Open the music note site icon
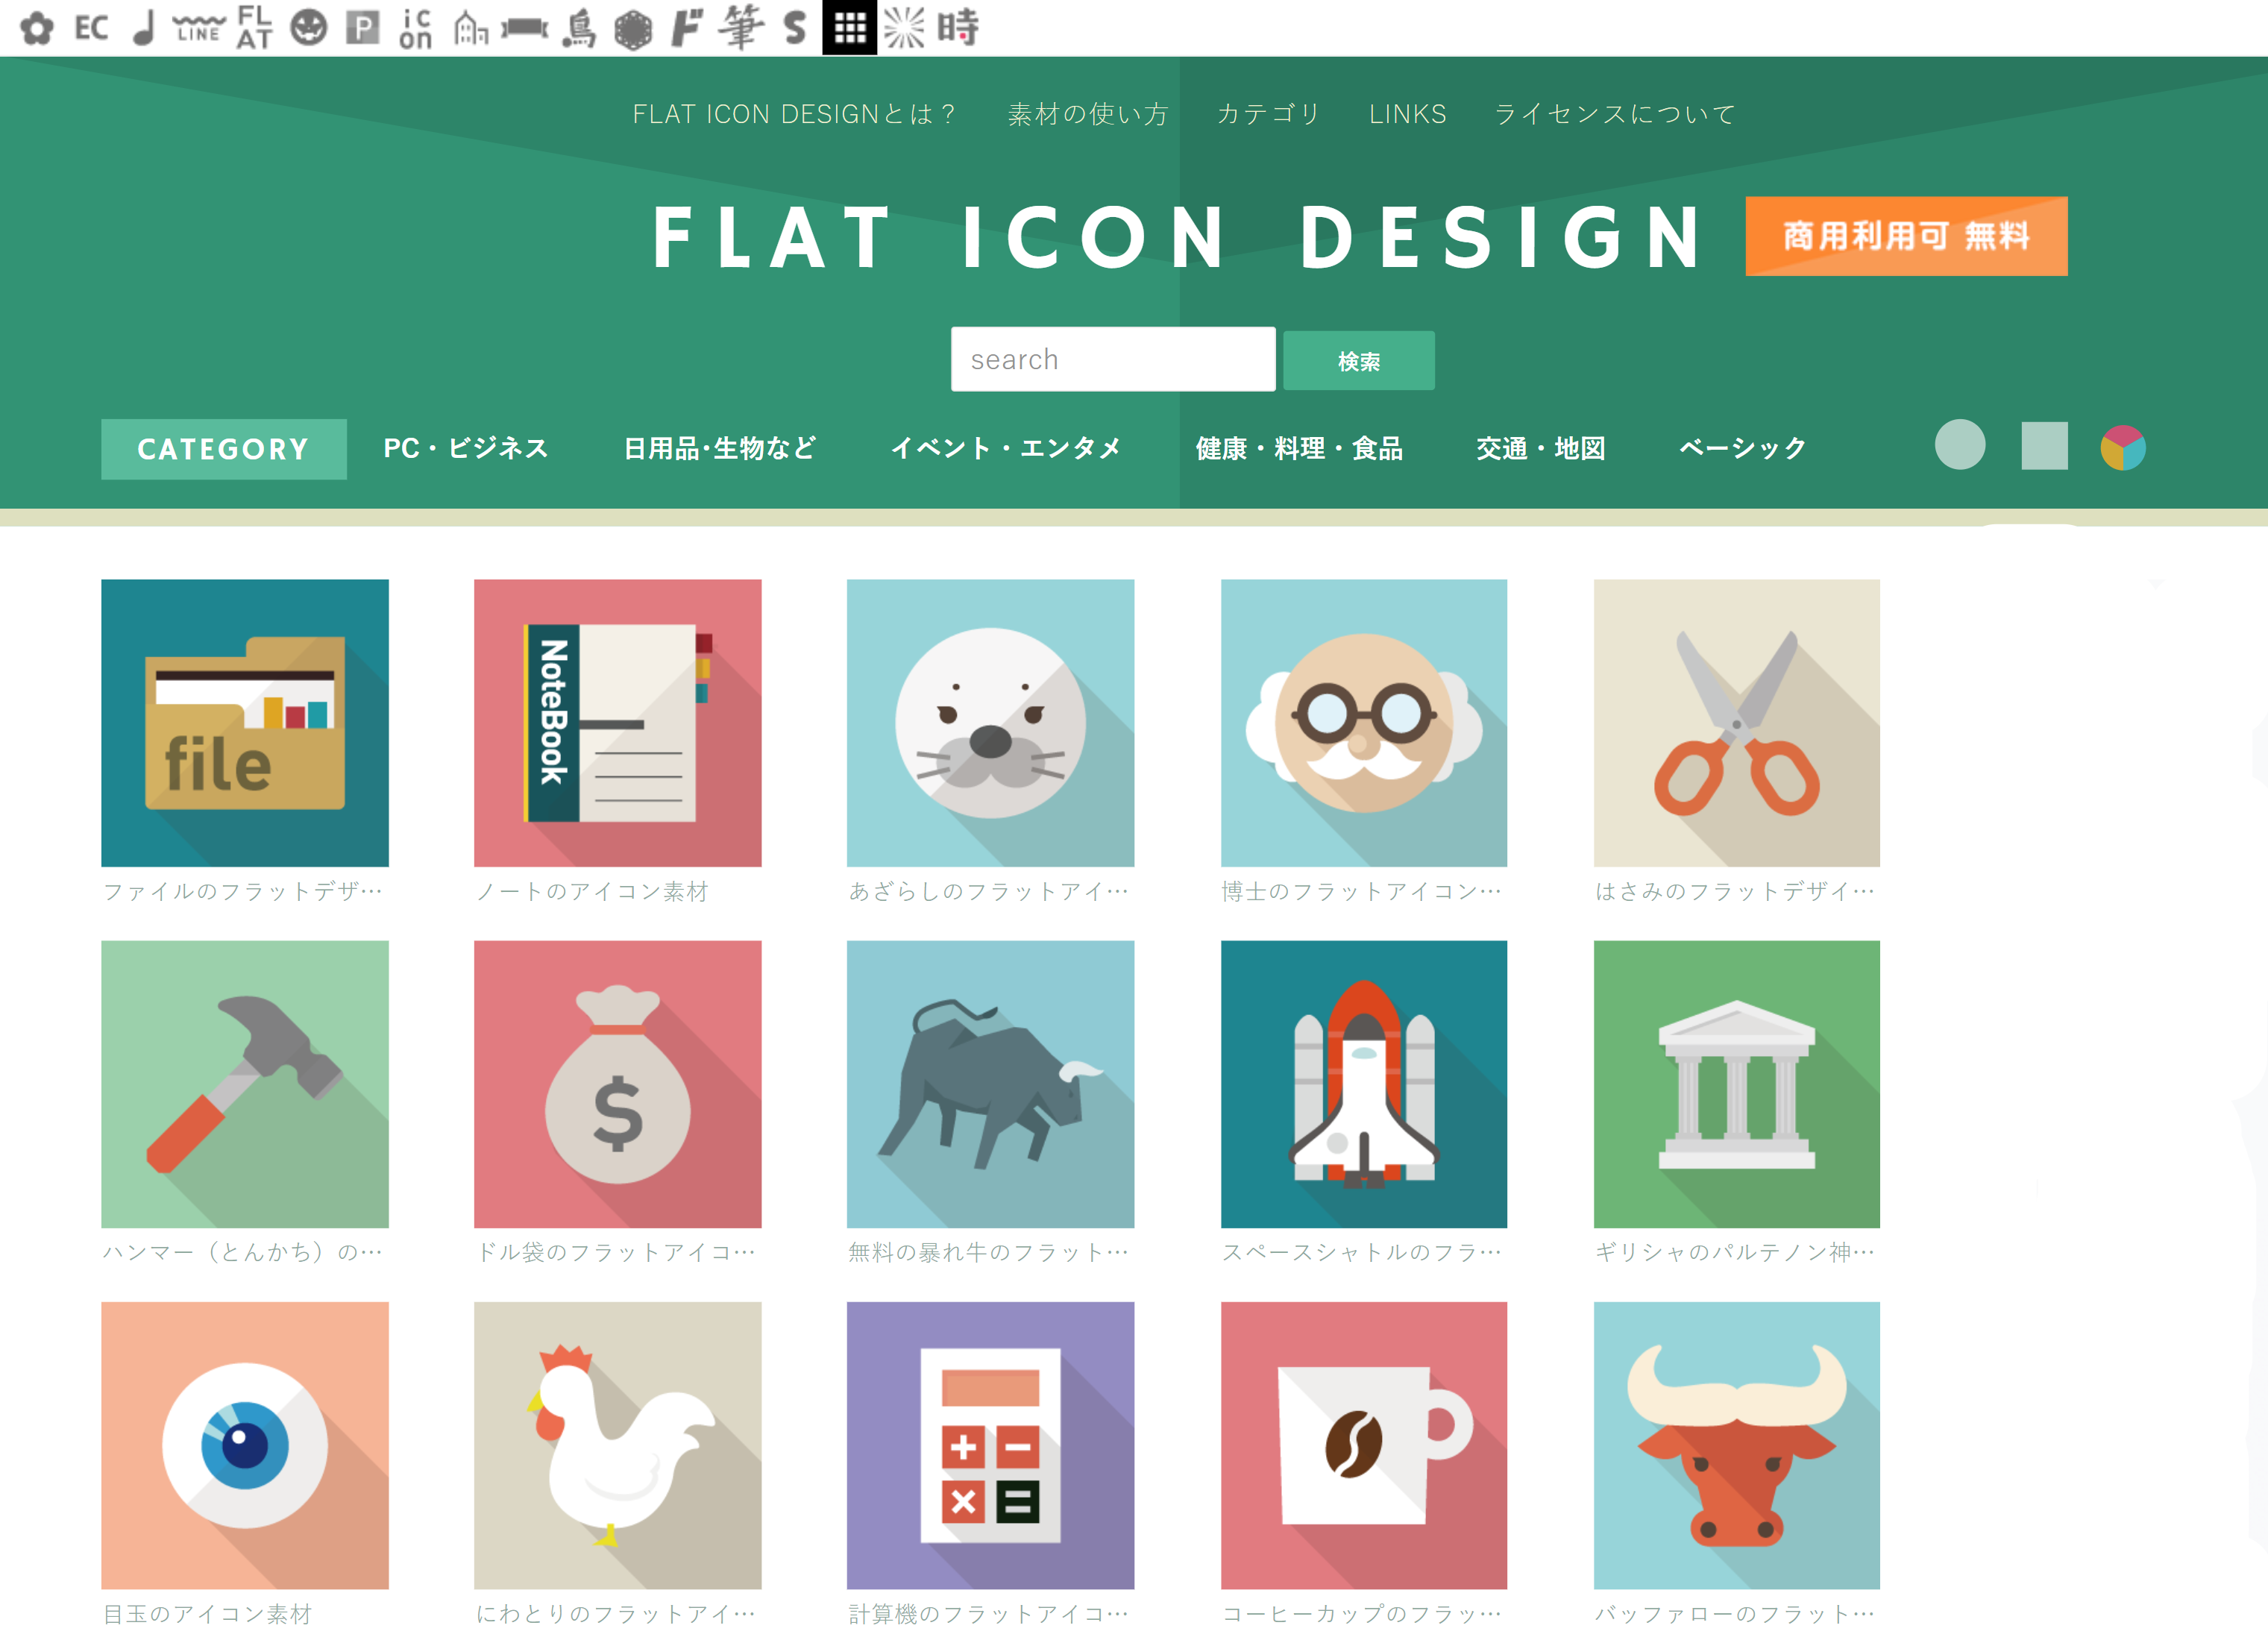2268x1643 pixels. click(145, 28)
